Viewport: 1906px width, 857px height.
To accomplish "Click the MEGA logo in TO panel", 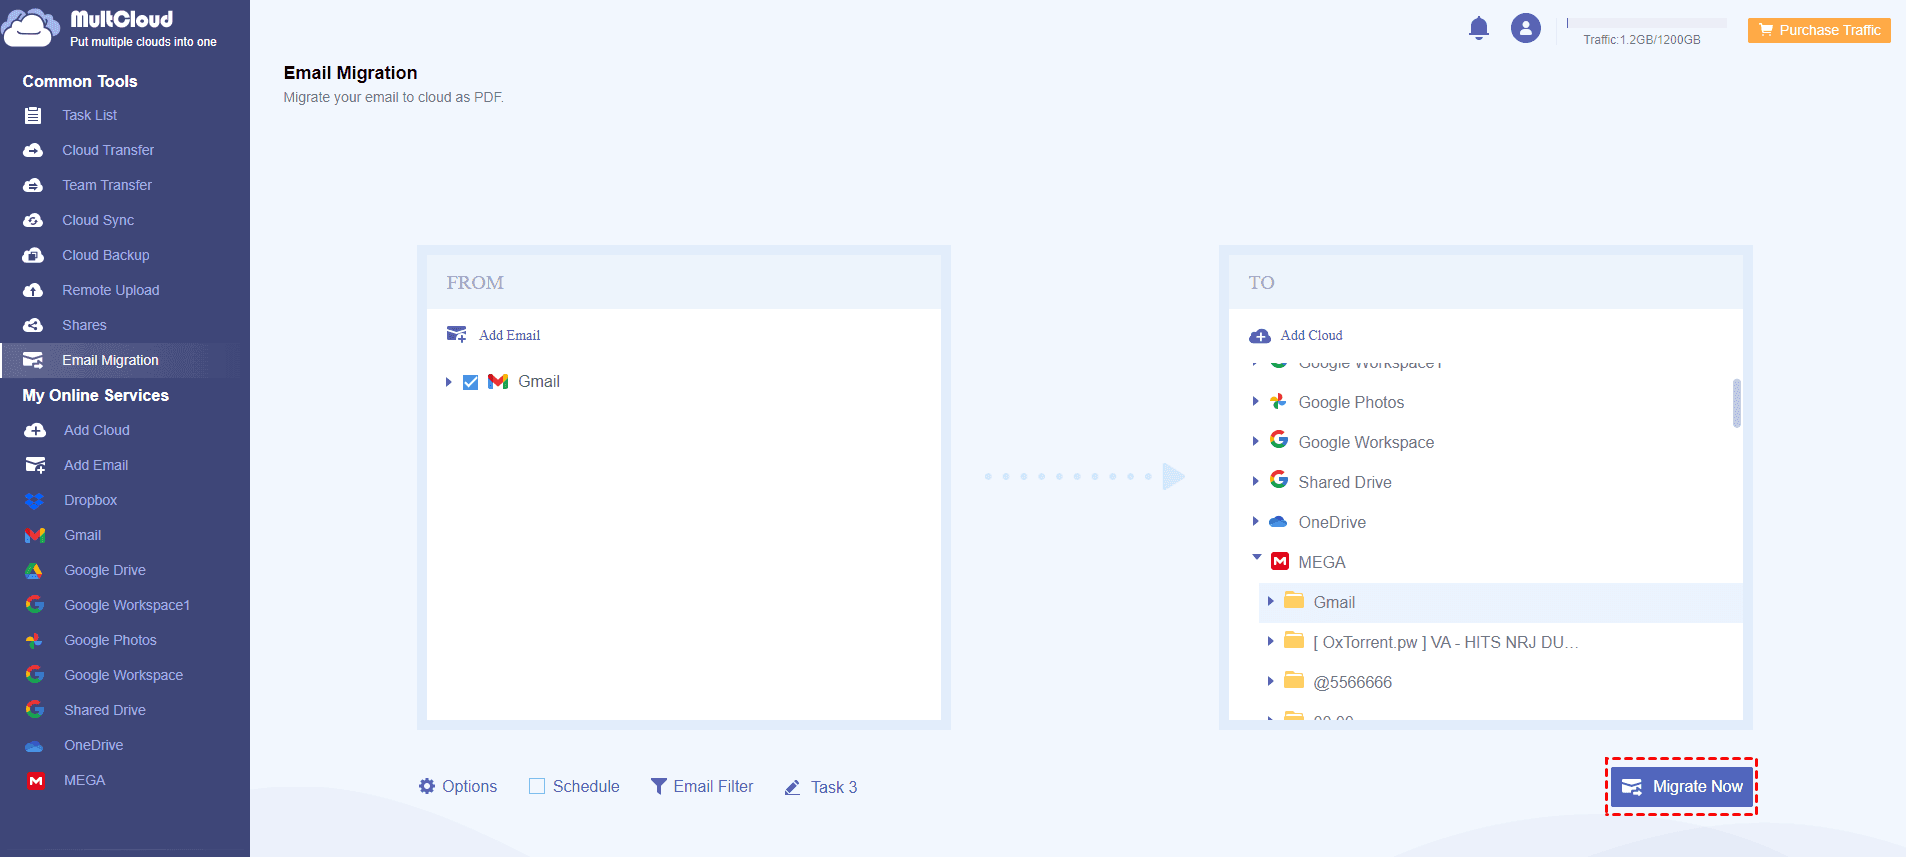I will pyautogui.click(x=1280, y=561).
